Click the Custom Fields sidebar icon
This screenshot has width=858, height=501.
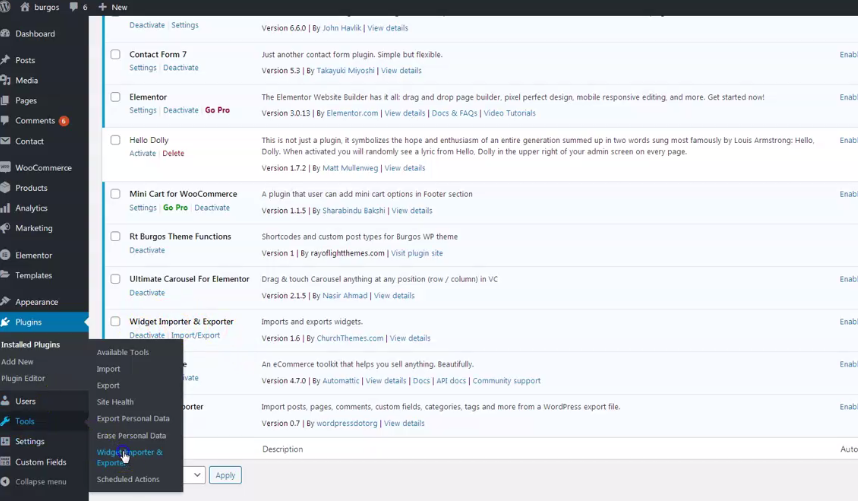point(5,462)
